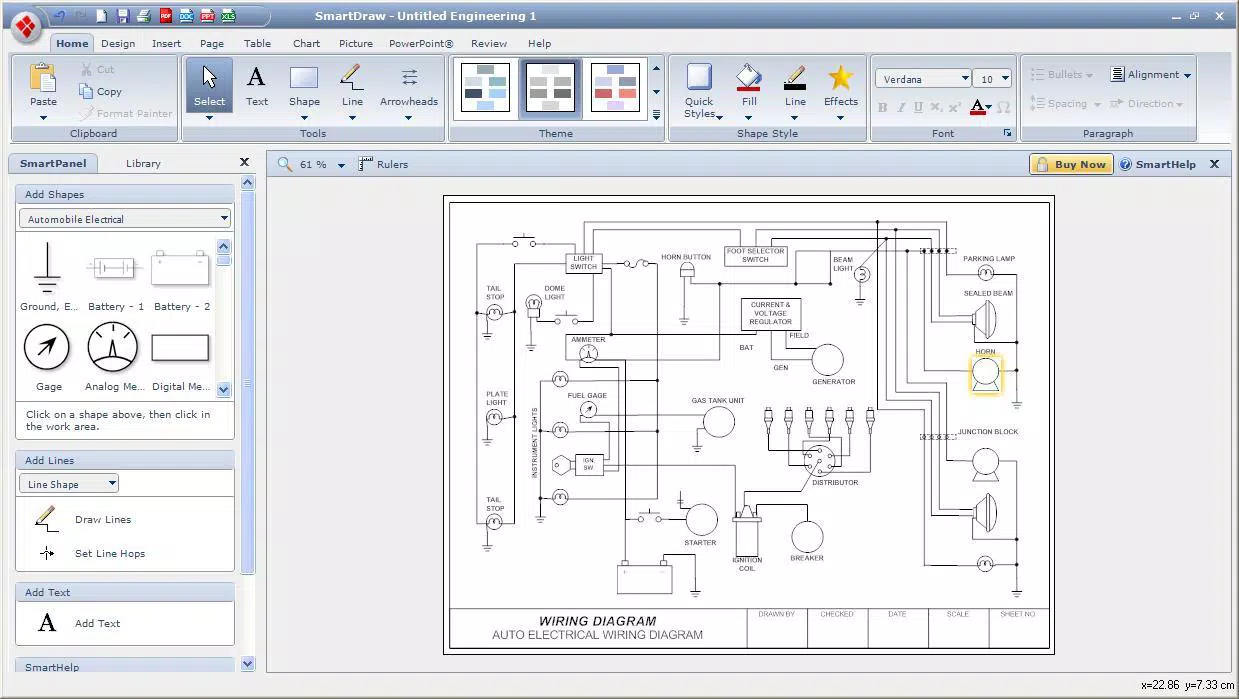Switch to the Page ribbon tab

tap(211, 43)
